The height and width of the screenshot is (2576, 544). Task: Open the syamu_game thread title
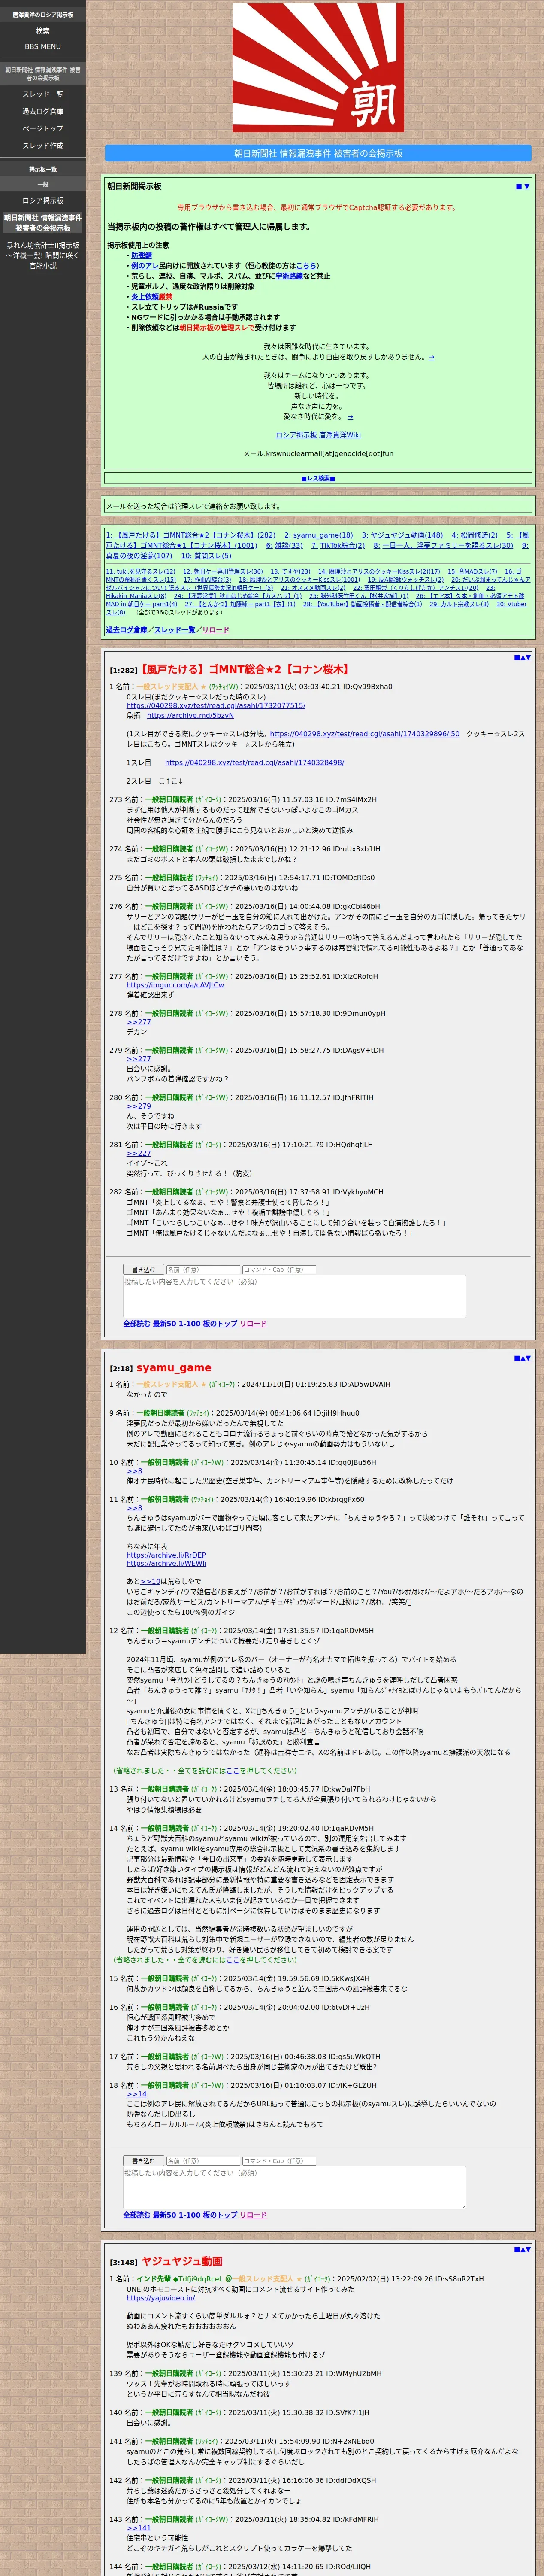174,1368
